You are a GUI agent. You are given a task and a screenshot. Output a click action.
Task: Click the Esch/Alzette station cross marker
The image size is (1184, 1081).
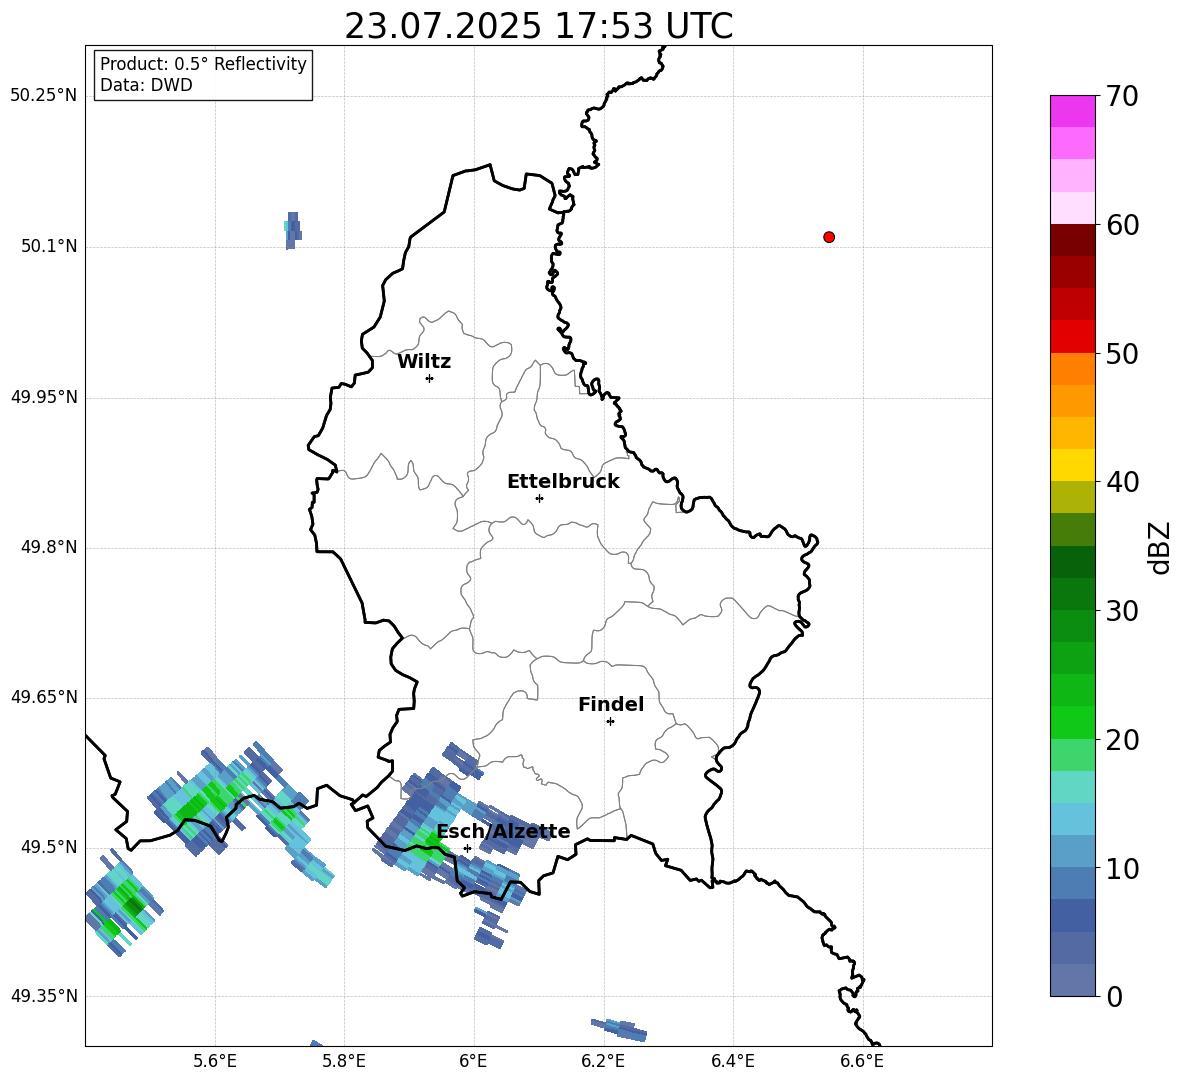467,848
